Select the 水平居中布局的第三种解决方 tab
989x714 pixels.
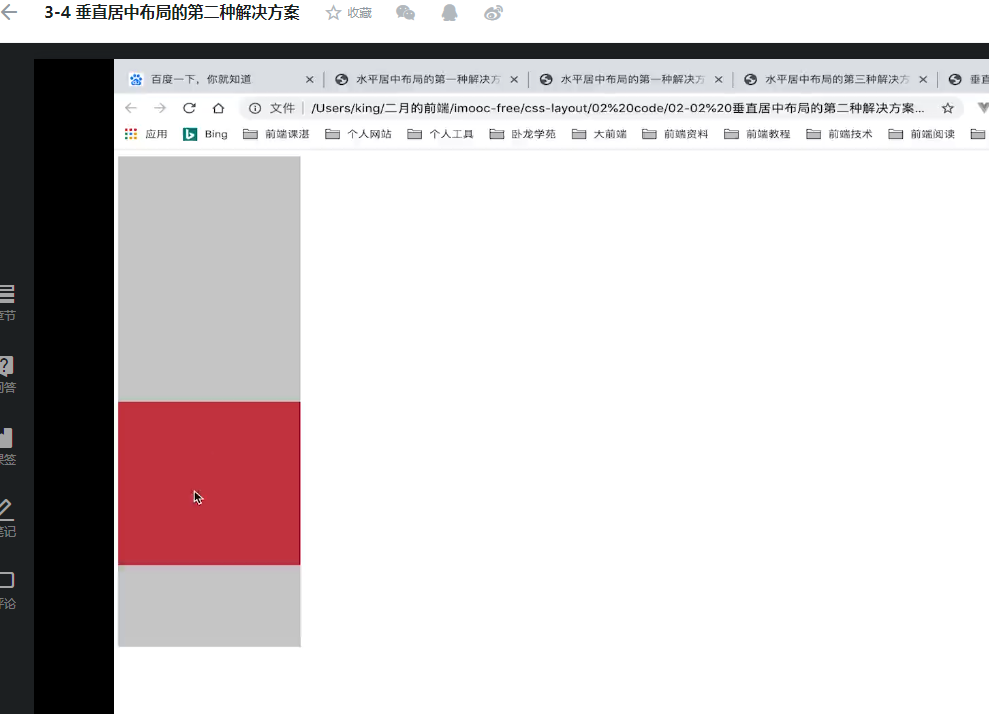tap(835, 79)
